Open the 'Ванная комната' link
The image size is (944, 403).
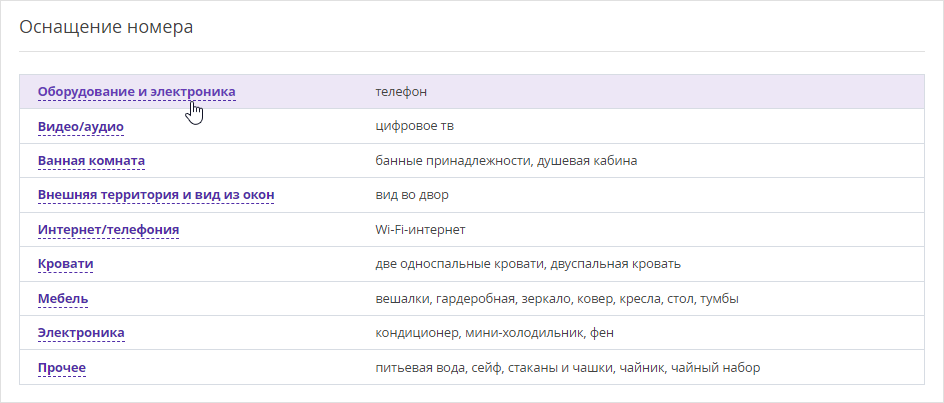pyautogui.click(x=91, y=161)
